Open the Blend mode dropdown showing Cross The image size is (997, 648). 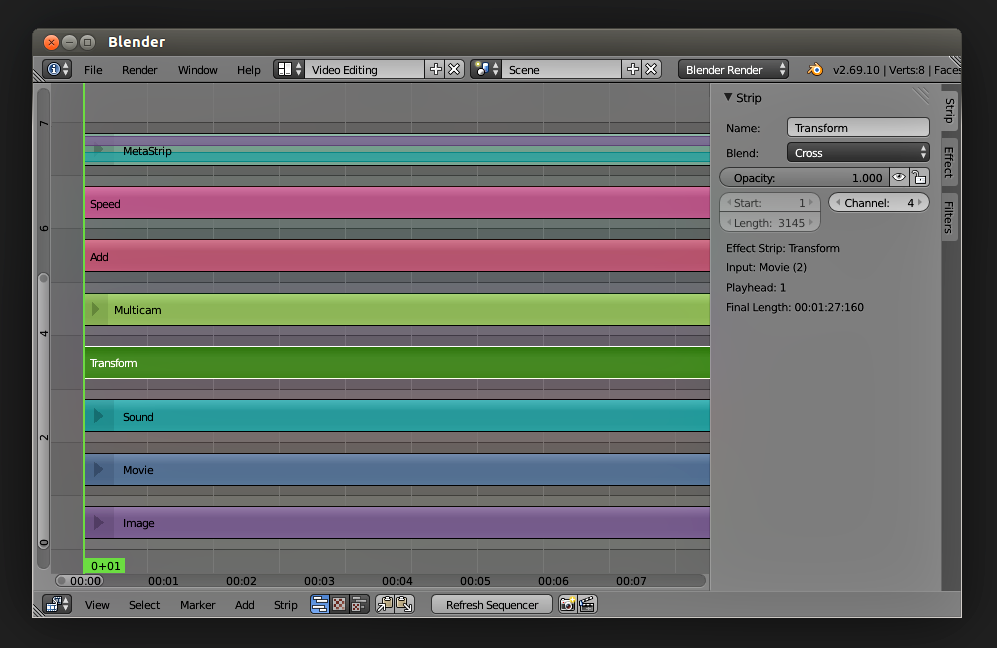858,153
